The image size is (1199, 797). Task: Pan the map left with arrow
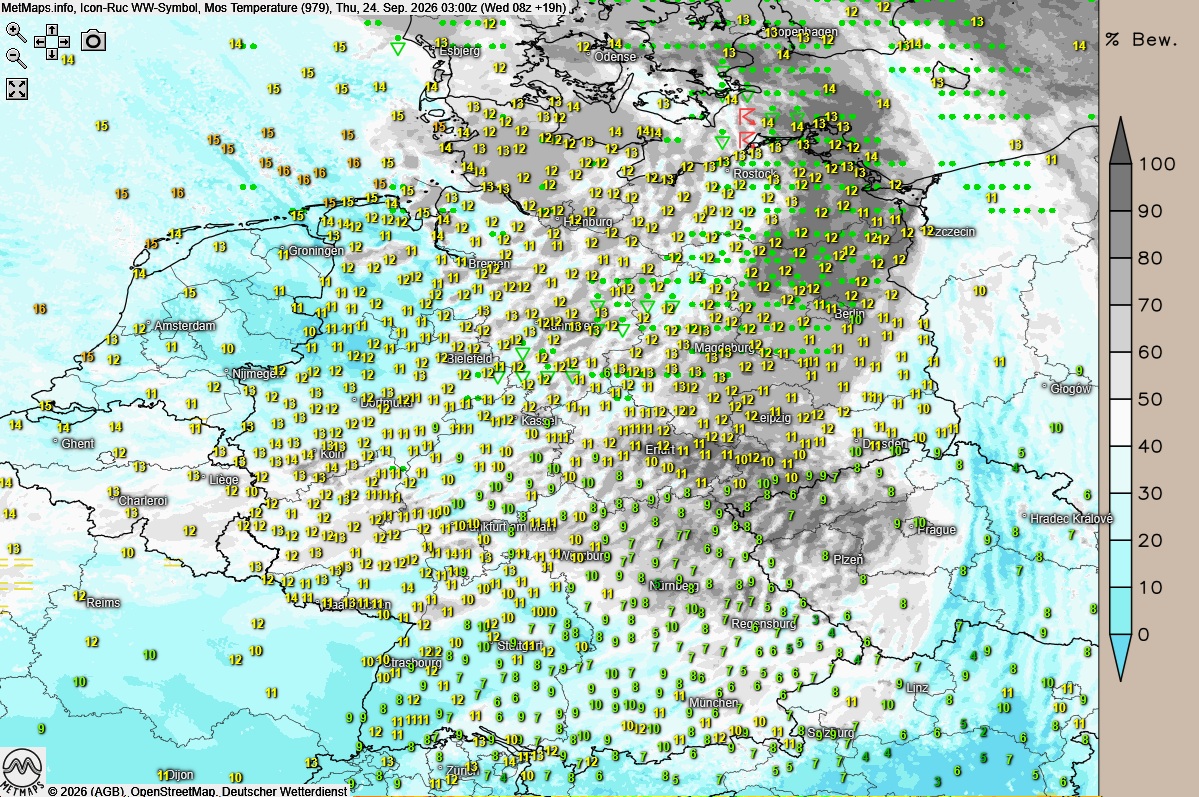pos(40,42)
